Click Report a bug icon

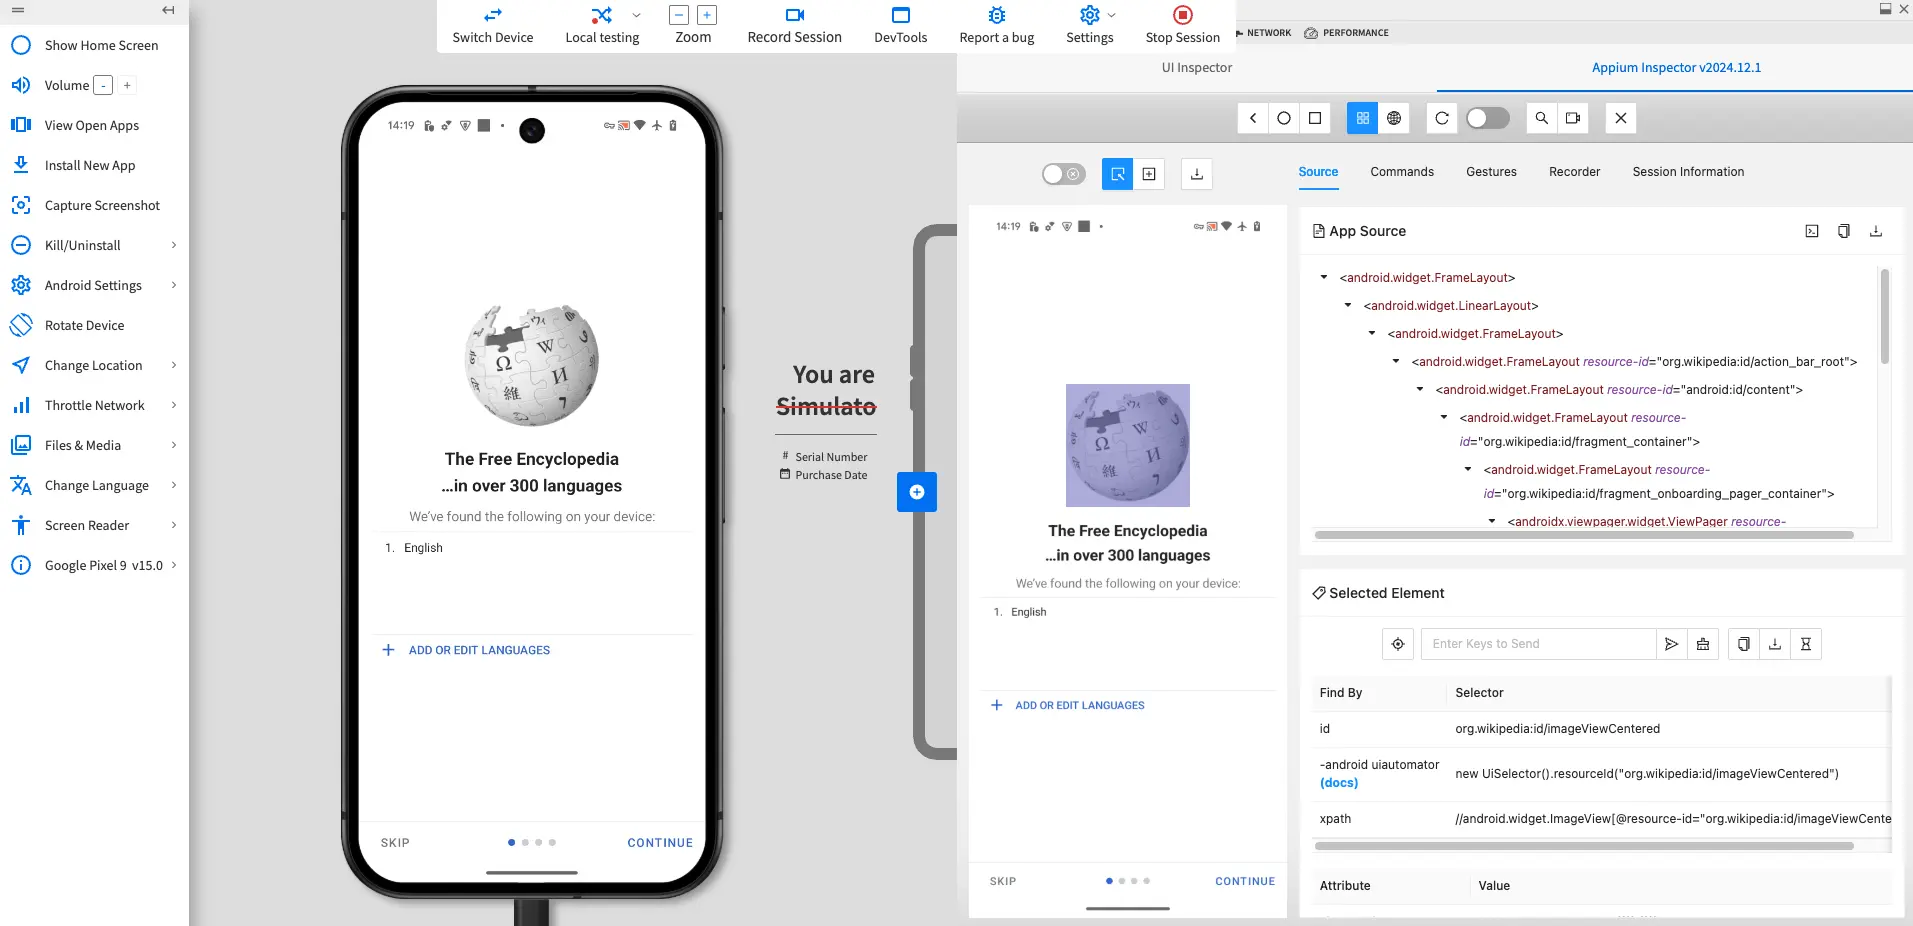(997, 15)
